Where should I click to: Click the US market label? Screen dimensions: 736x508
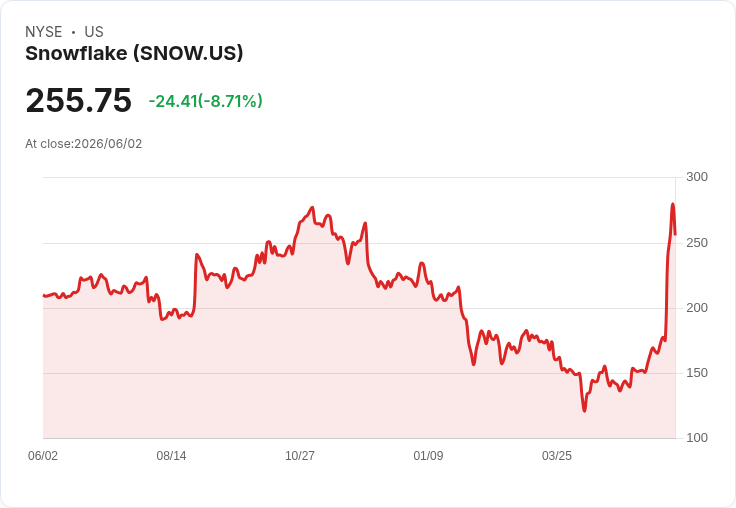click(94, 31)
